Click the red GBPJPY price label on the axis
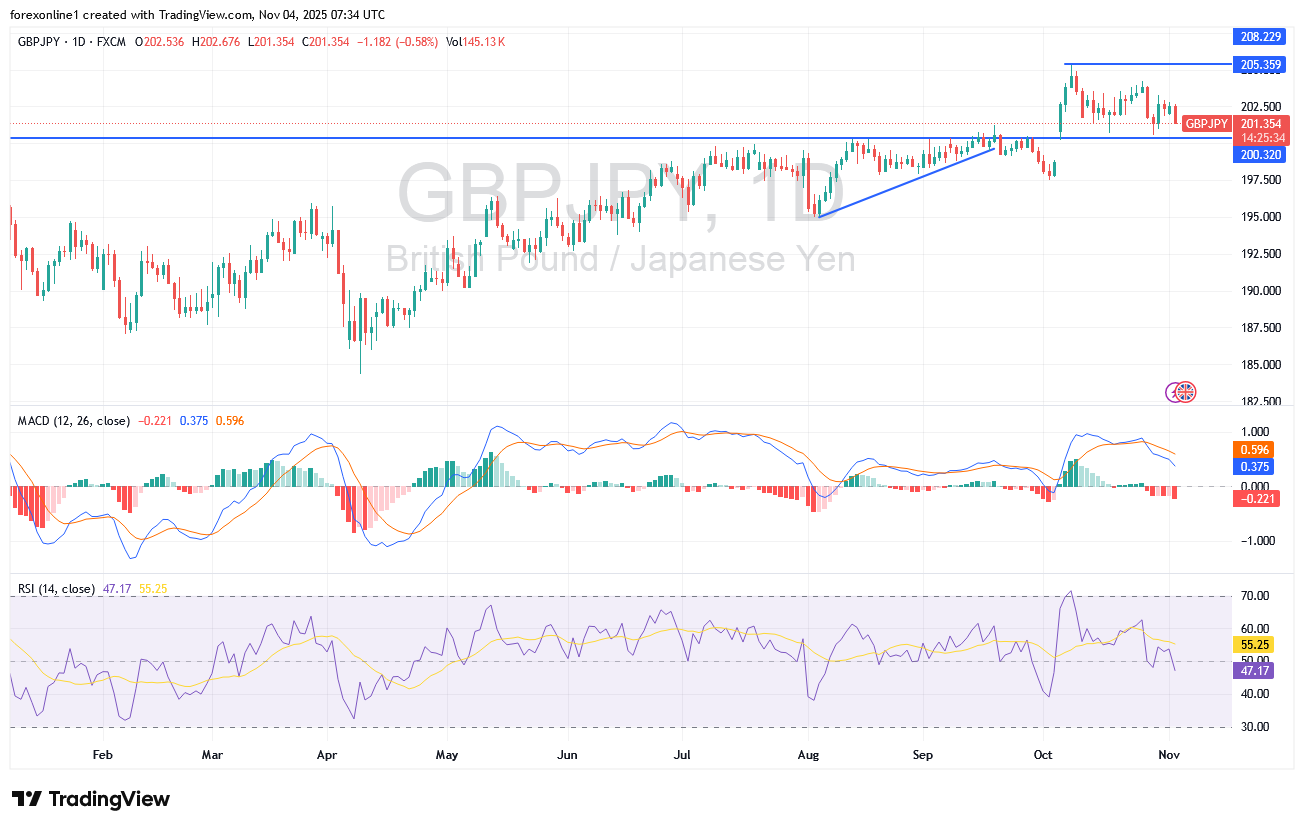1304x829 pixels. point(1206,124)
